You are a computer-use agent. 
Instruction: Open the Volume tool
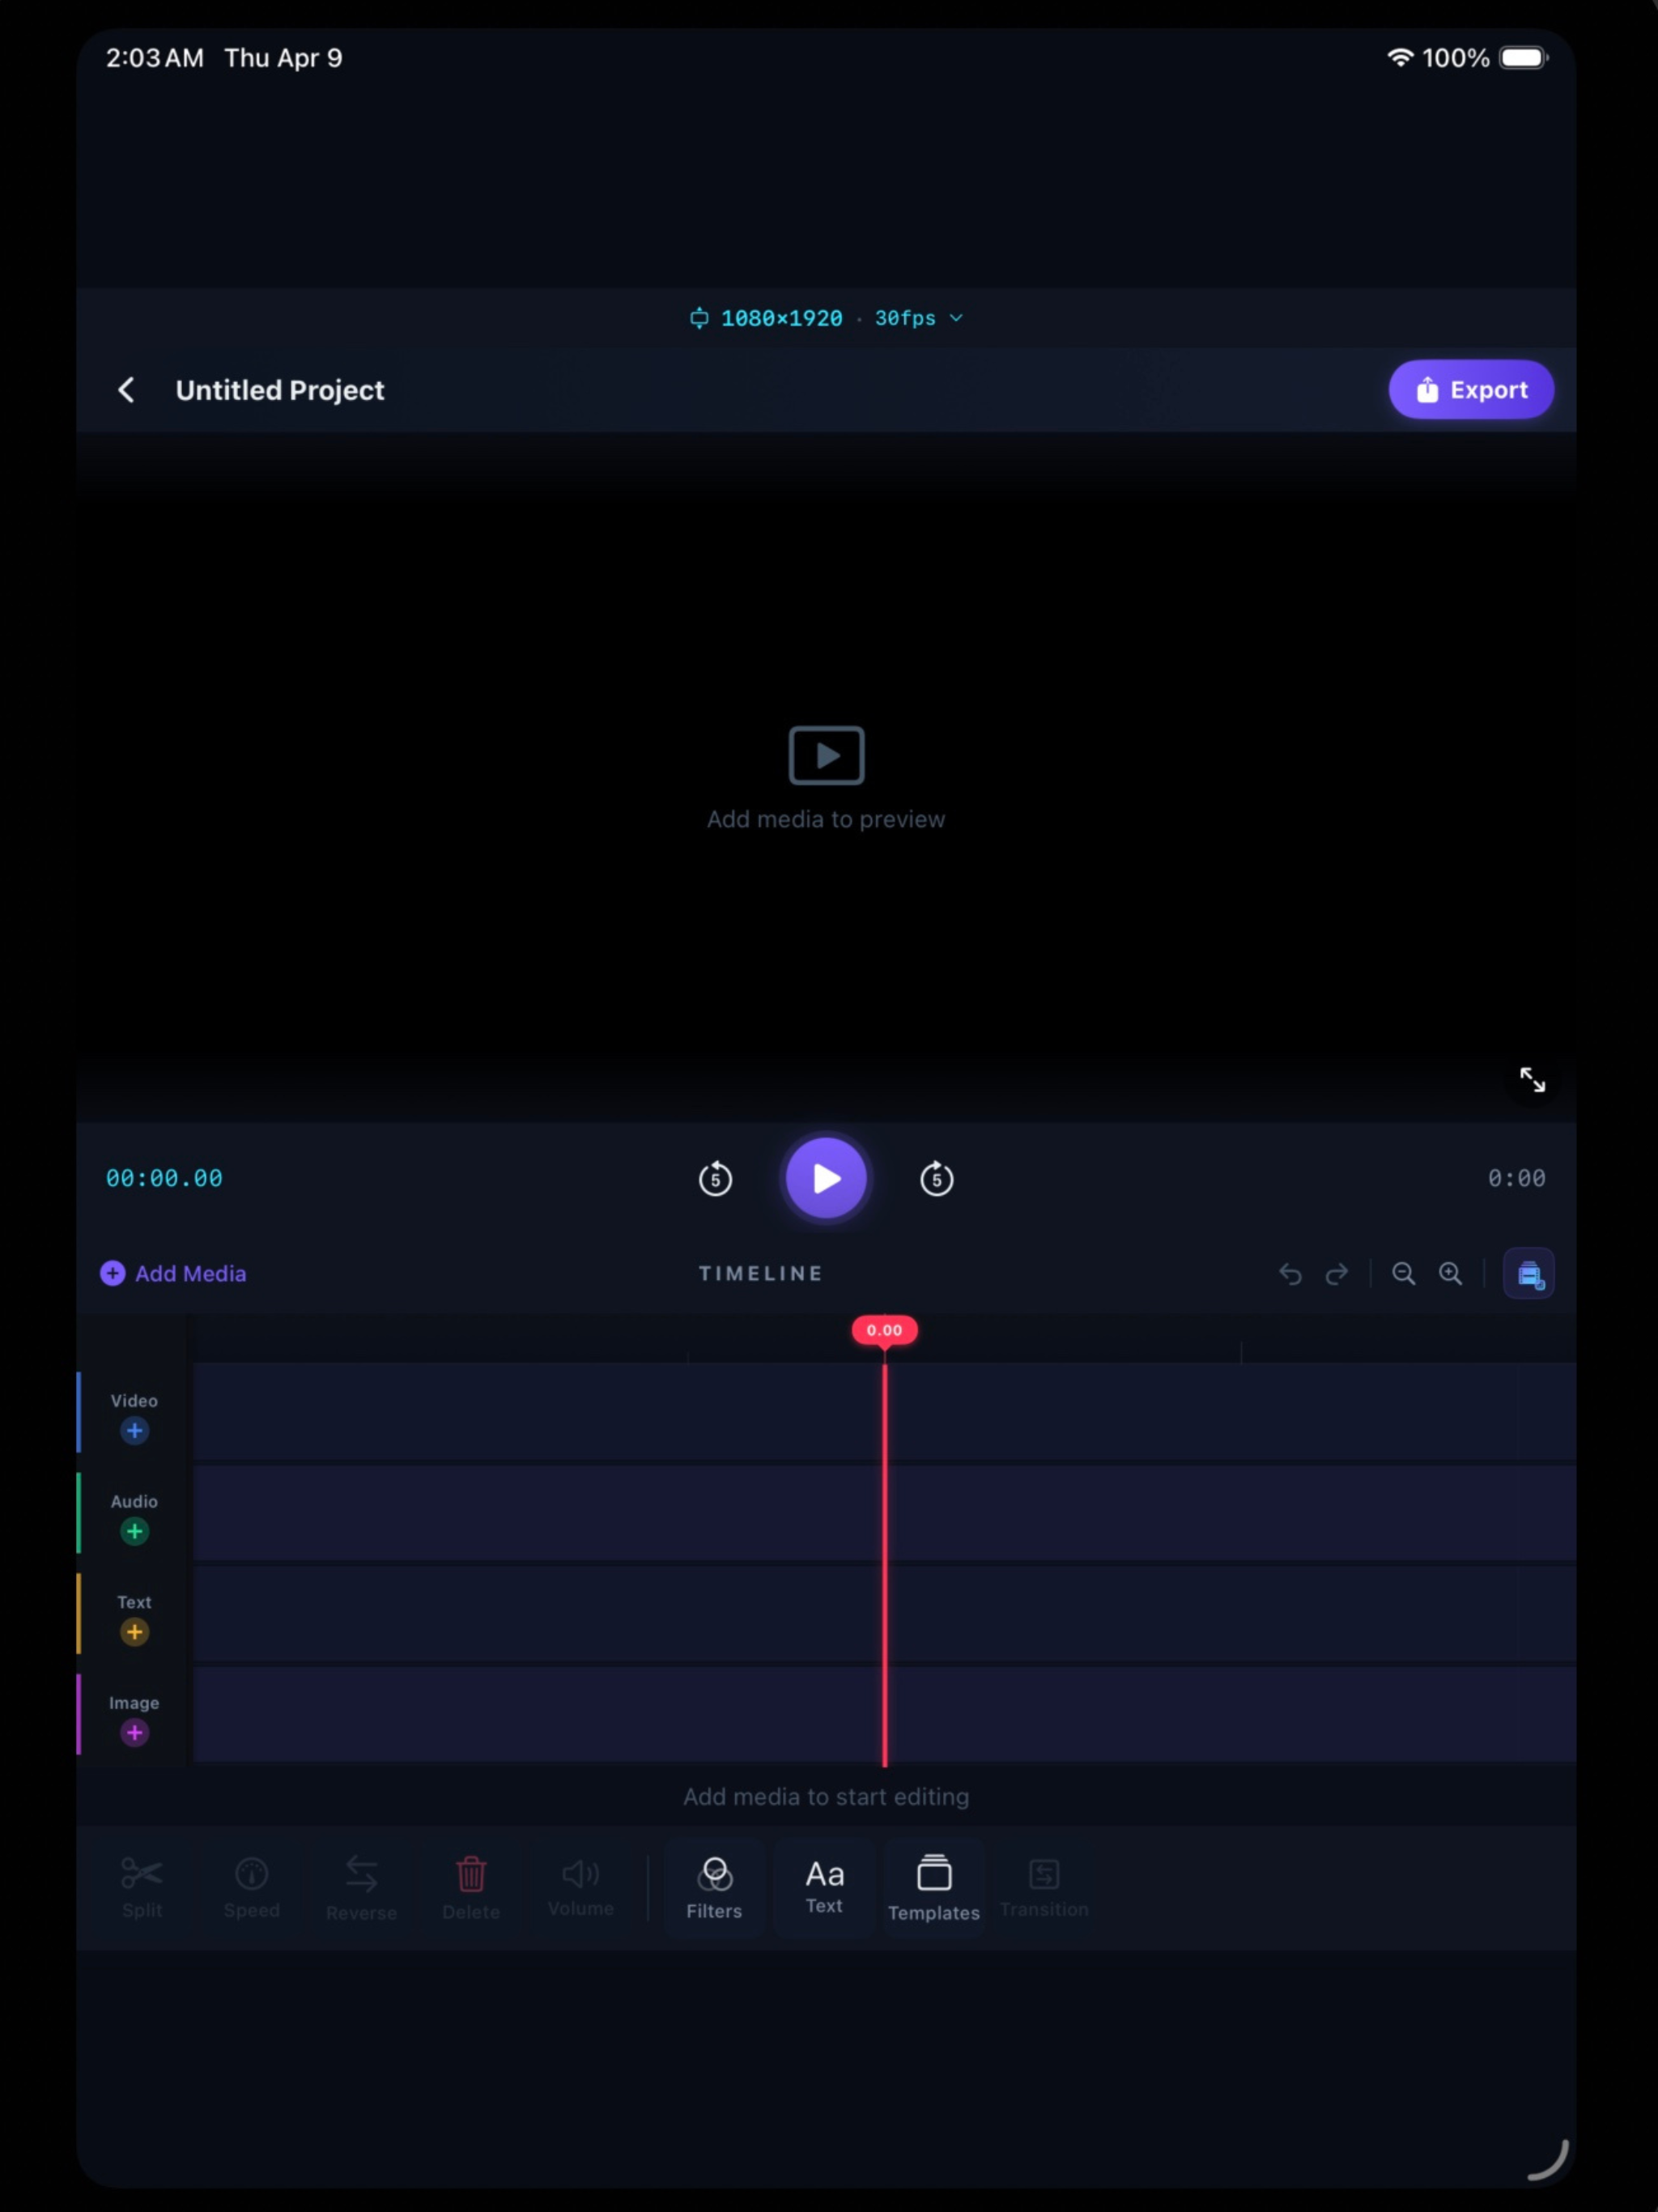click(581, 1887)
